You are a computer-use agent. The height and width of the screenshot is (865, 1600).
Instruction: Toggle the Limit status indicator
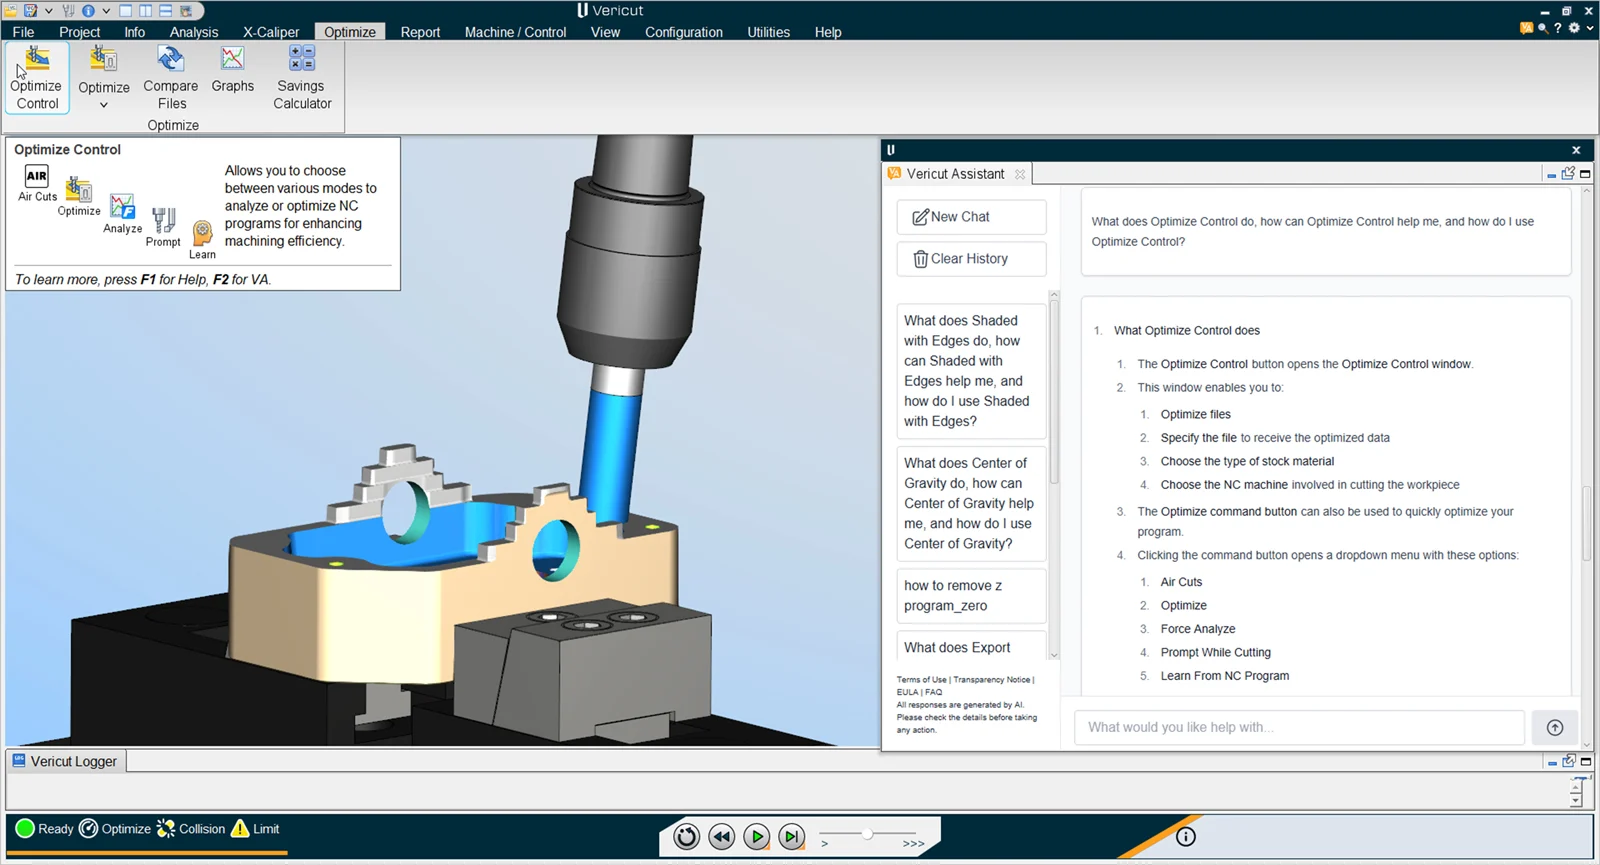coord(255,829)
